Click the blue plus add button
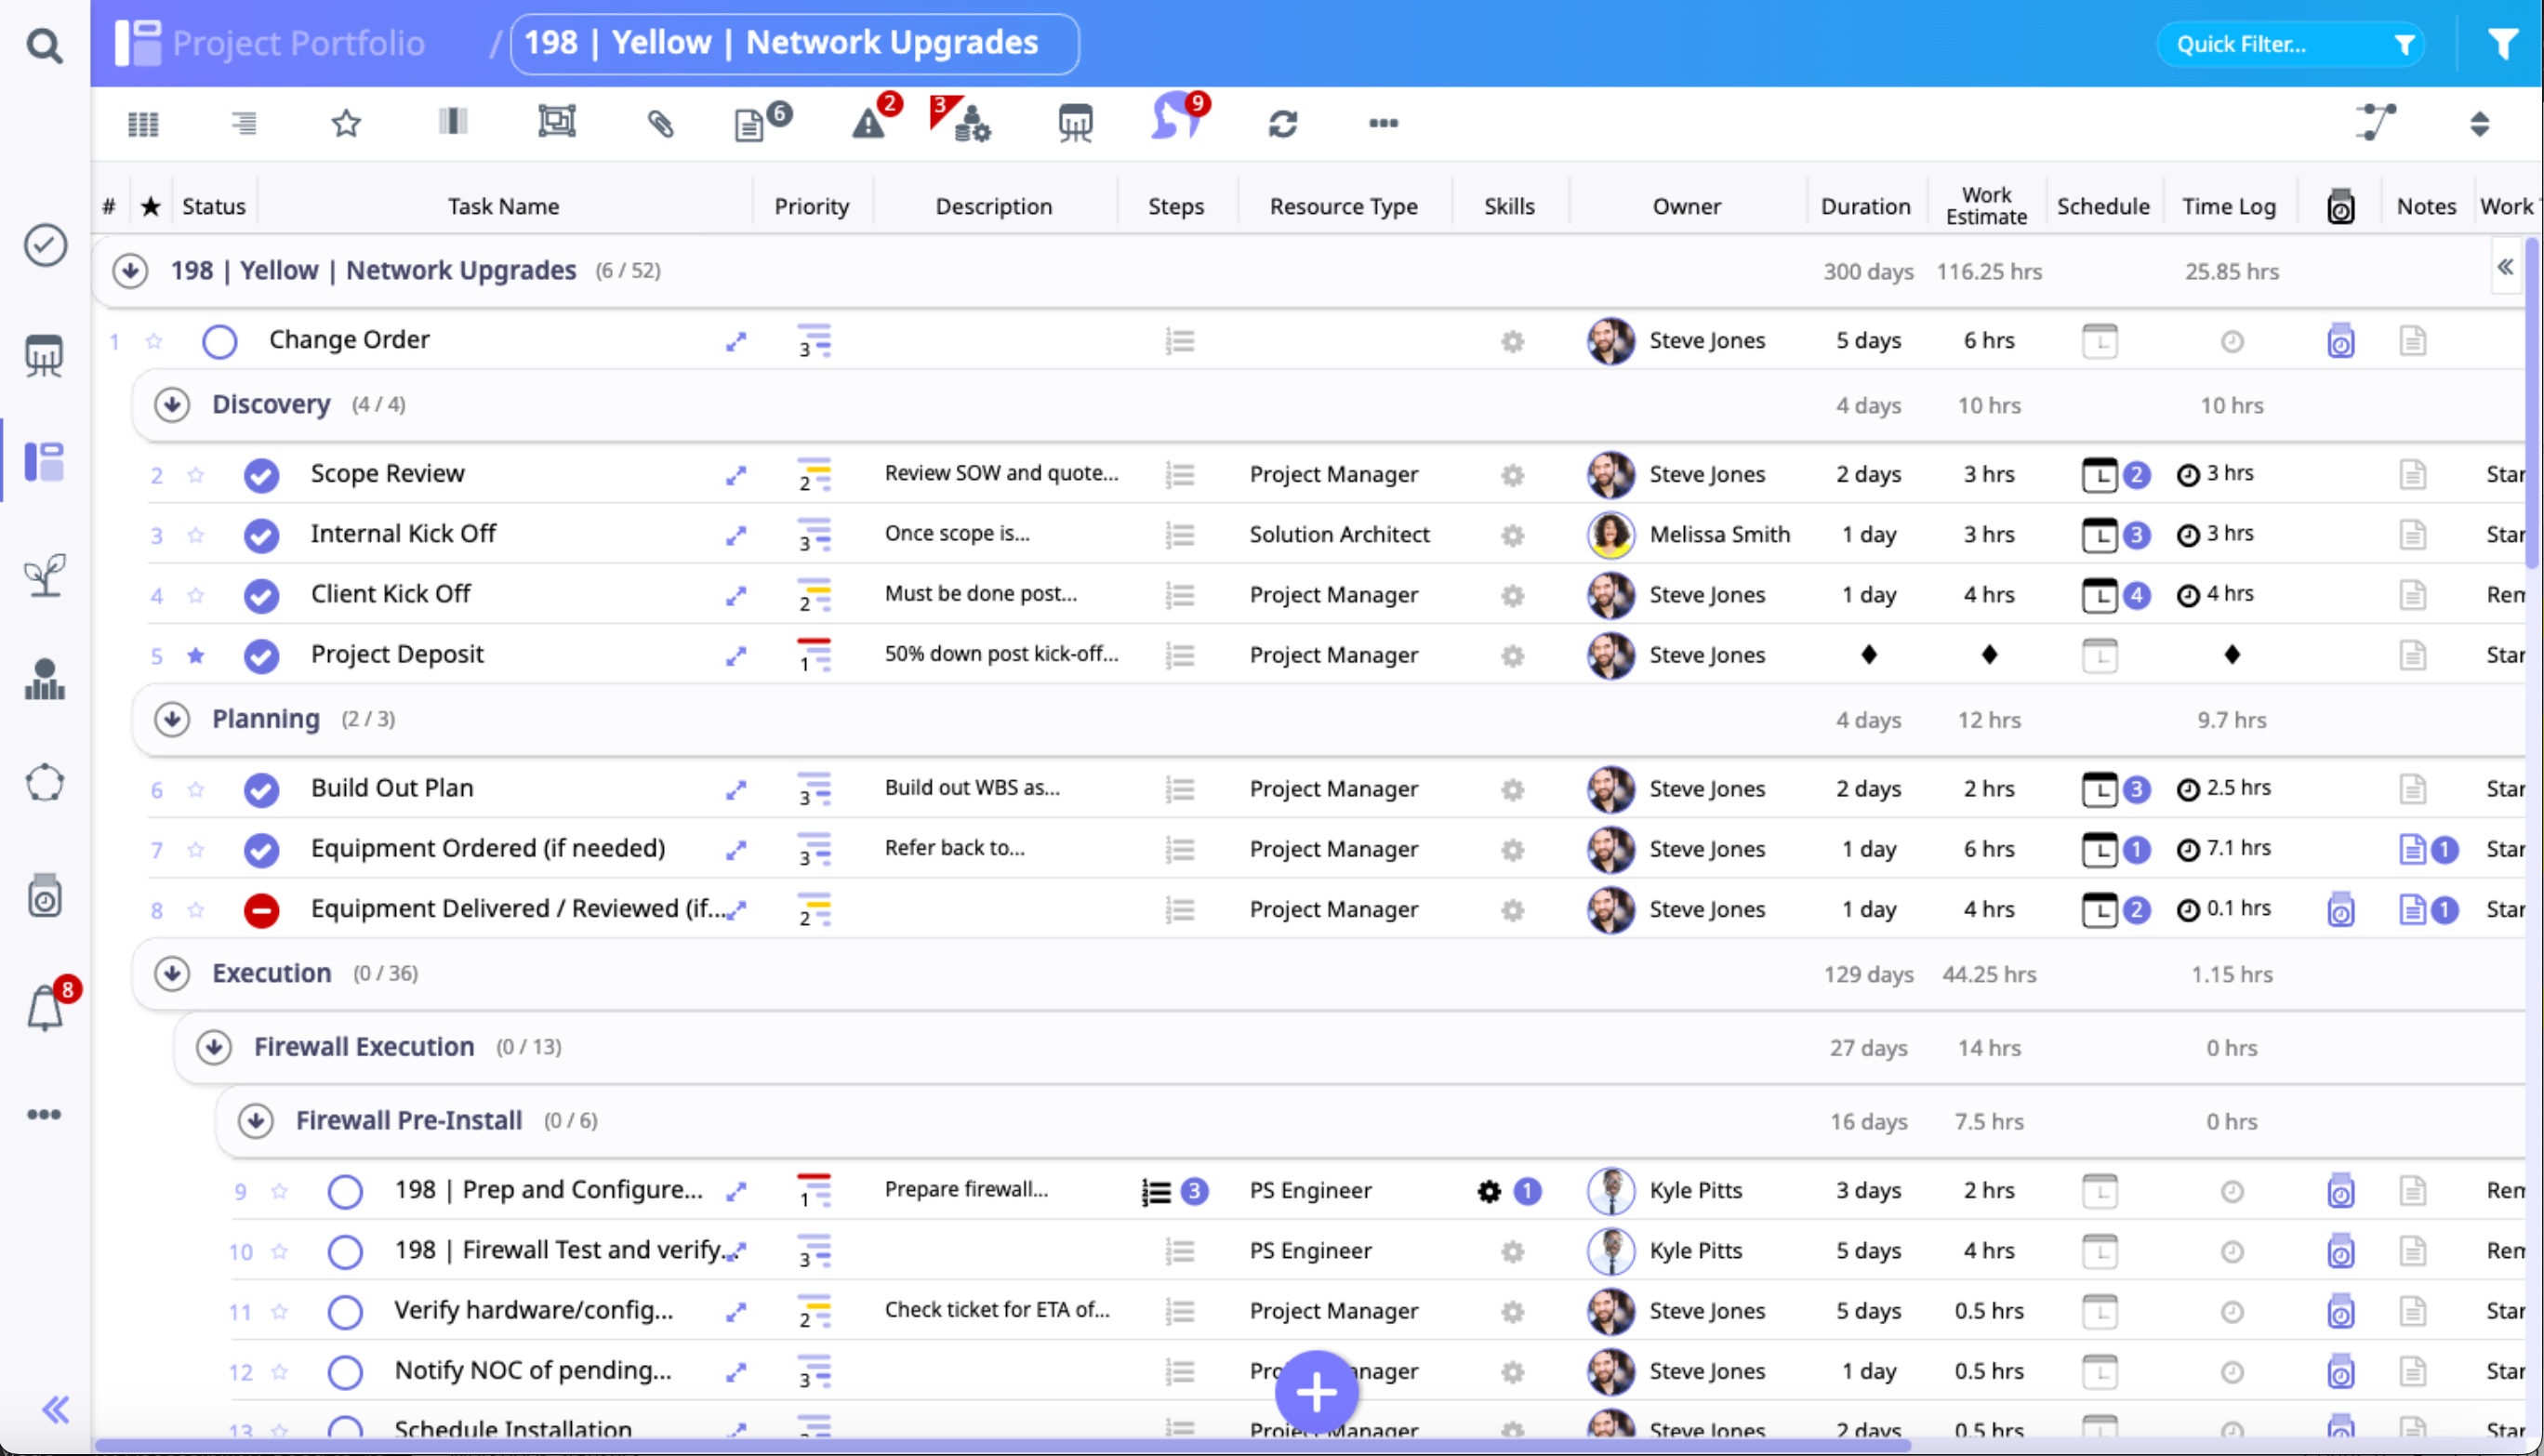Viewport: 2544px width, 1456px height. [x=1316, y=1390]
